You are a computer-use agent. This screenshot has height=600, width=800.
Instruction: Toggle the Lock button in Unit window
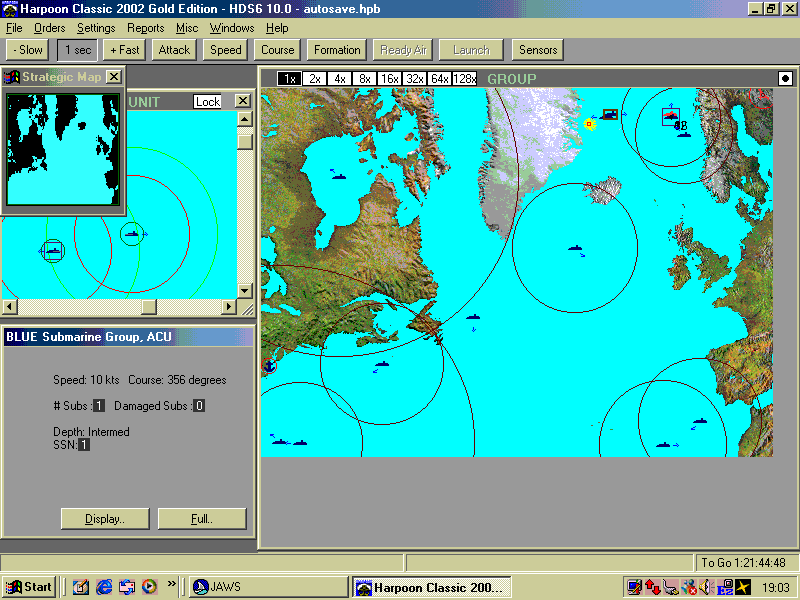pos(208,102)
